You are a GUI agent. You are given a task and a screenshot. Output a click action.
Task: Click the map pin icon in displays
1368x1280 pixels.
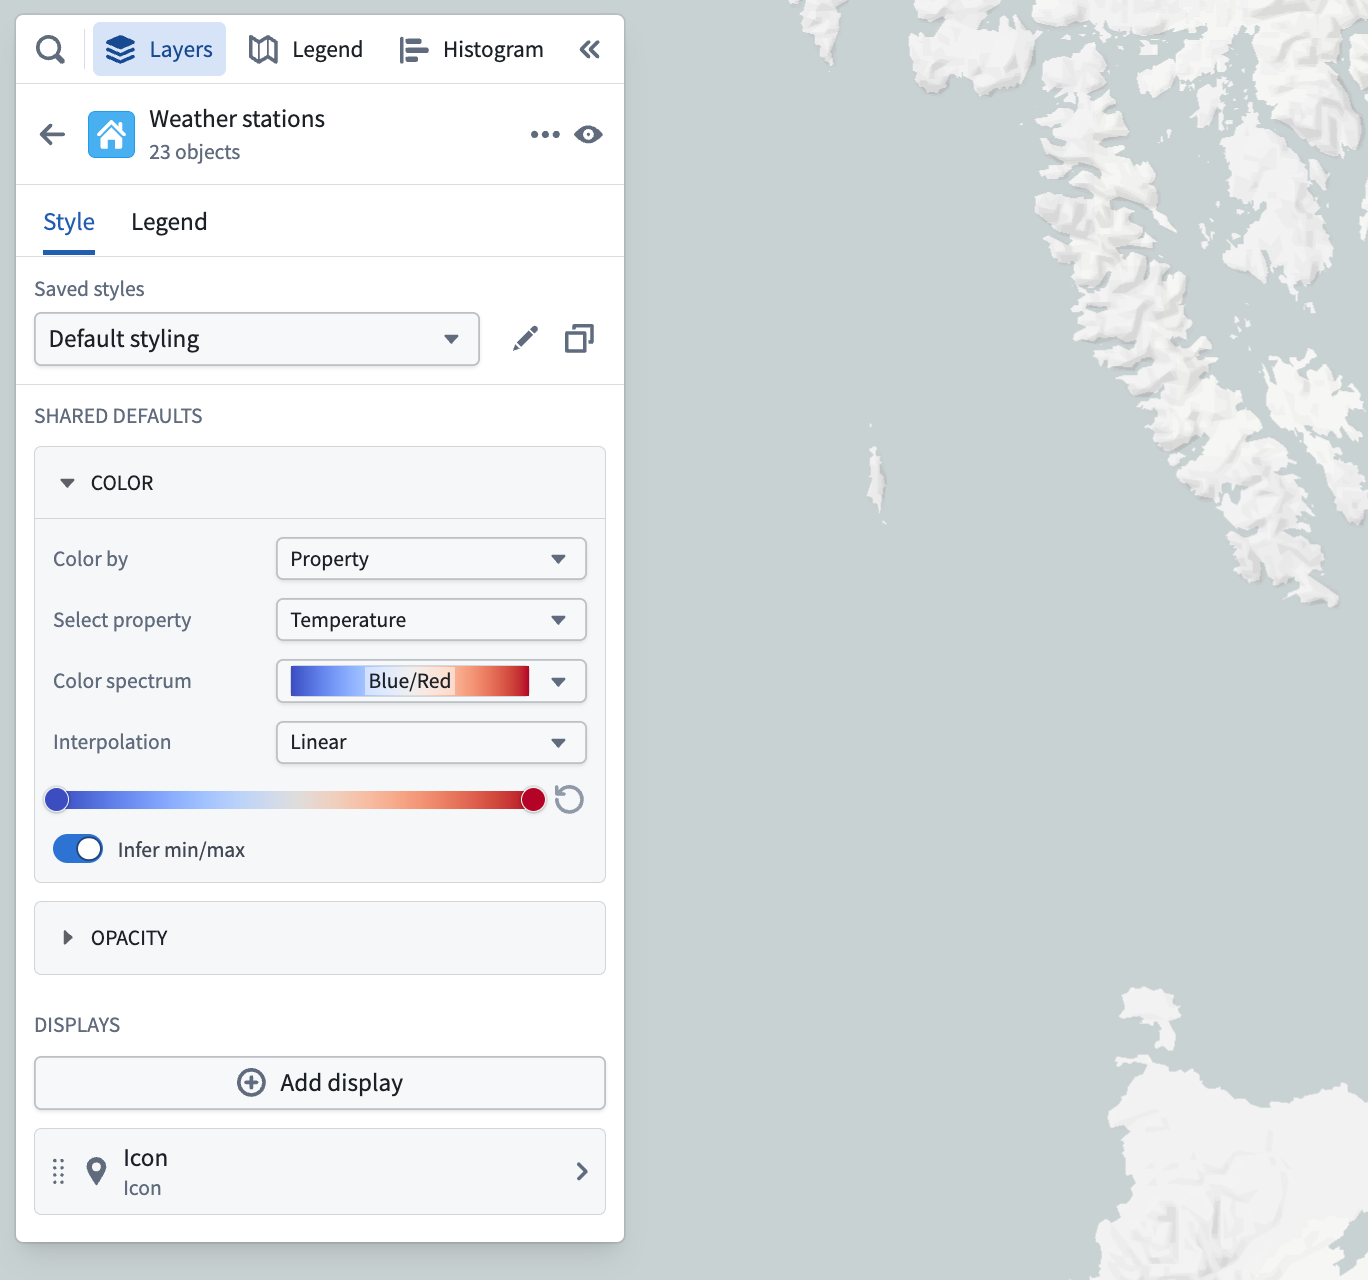(x=96, y=1171)
